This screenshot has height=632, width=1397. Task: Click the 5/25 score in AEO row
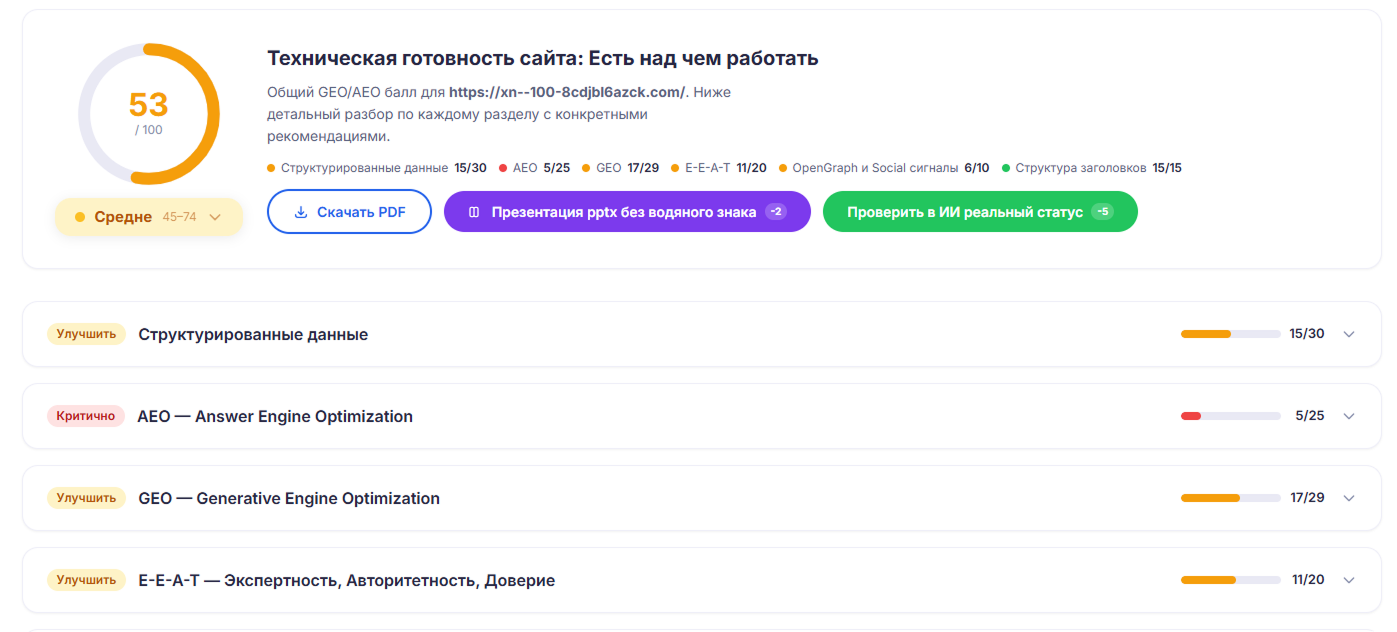tap(1310, 416)
